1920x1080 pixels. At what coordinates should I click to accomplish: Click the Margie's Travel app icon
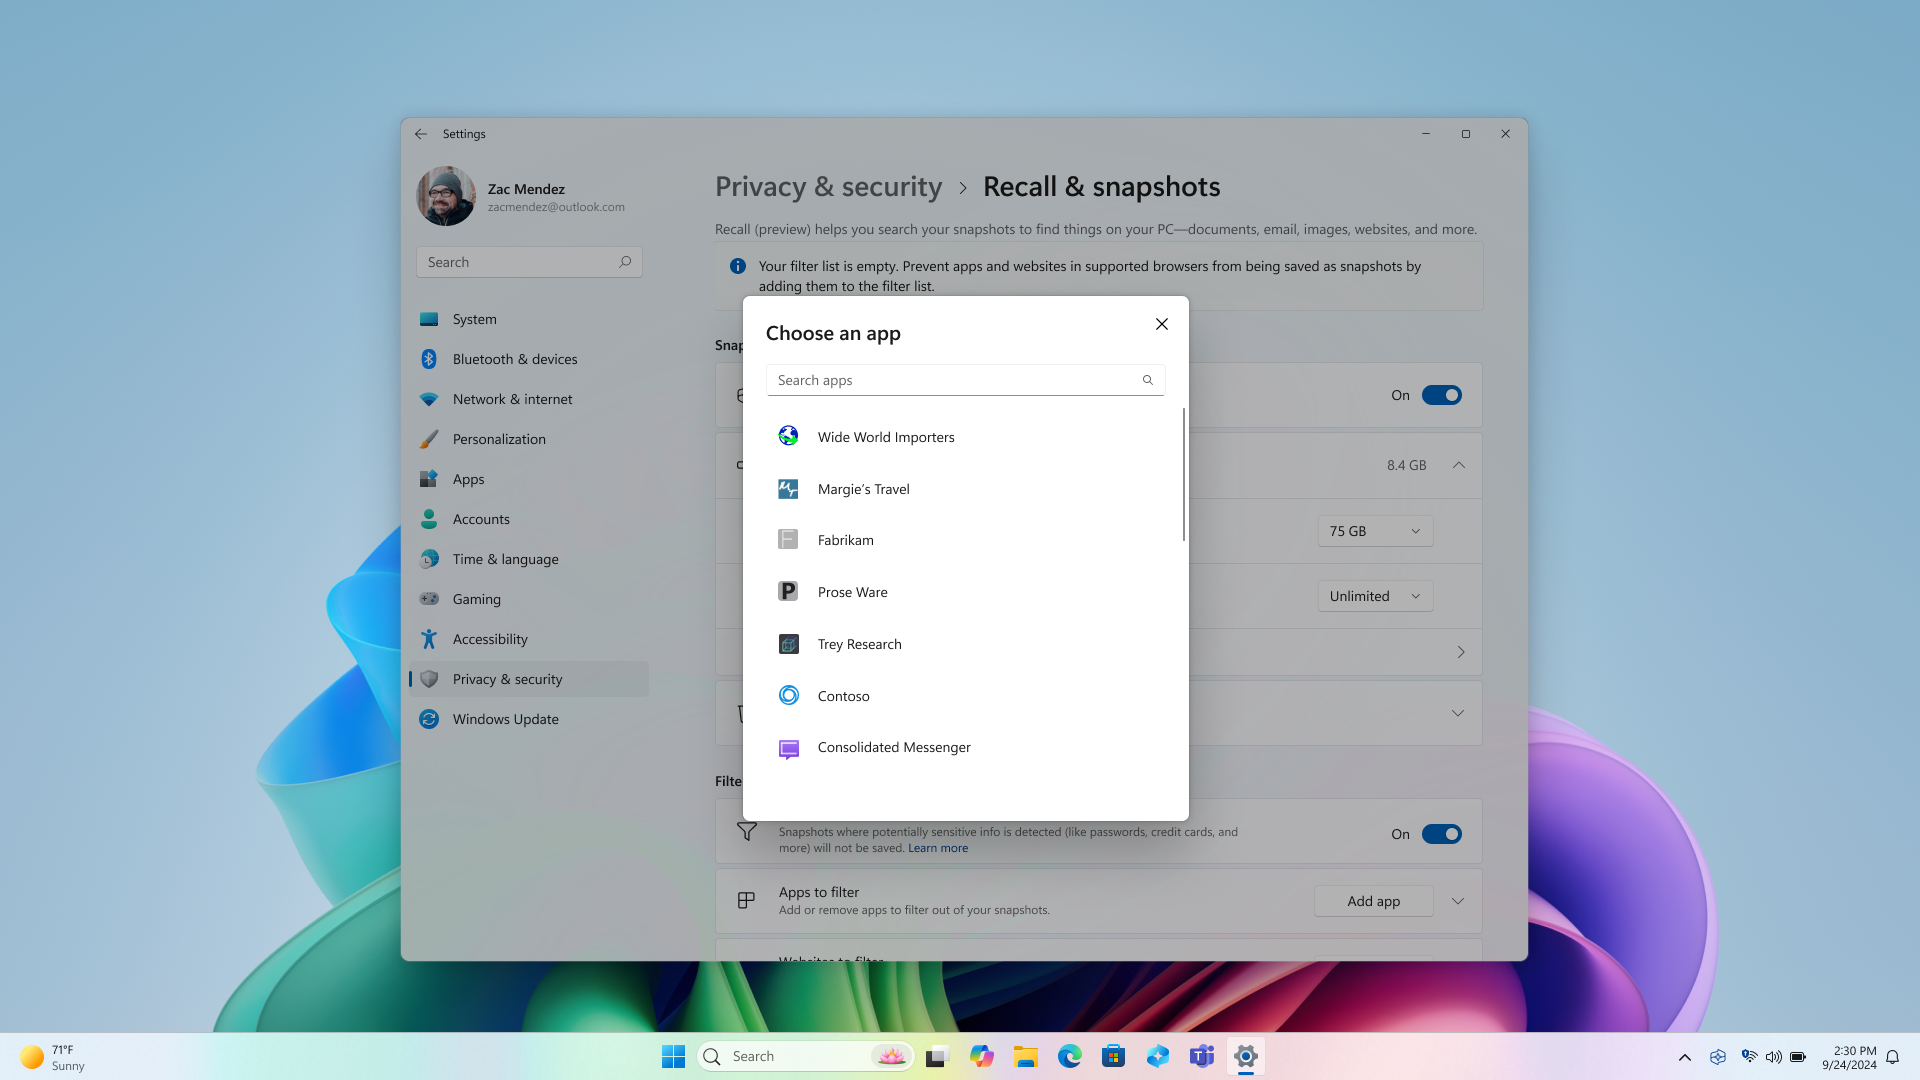[787, 488]
